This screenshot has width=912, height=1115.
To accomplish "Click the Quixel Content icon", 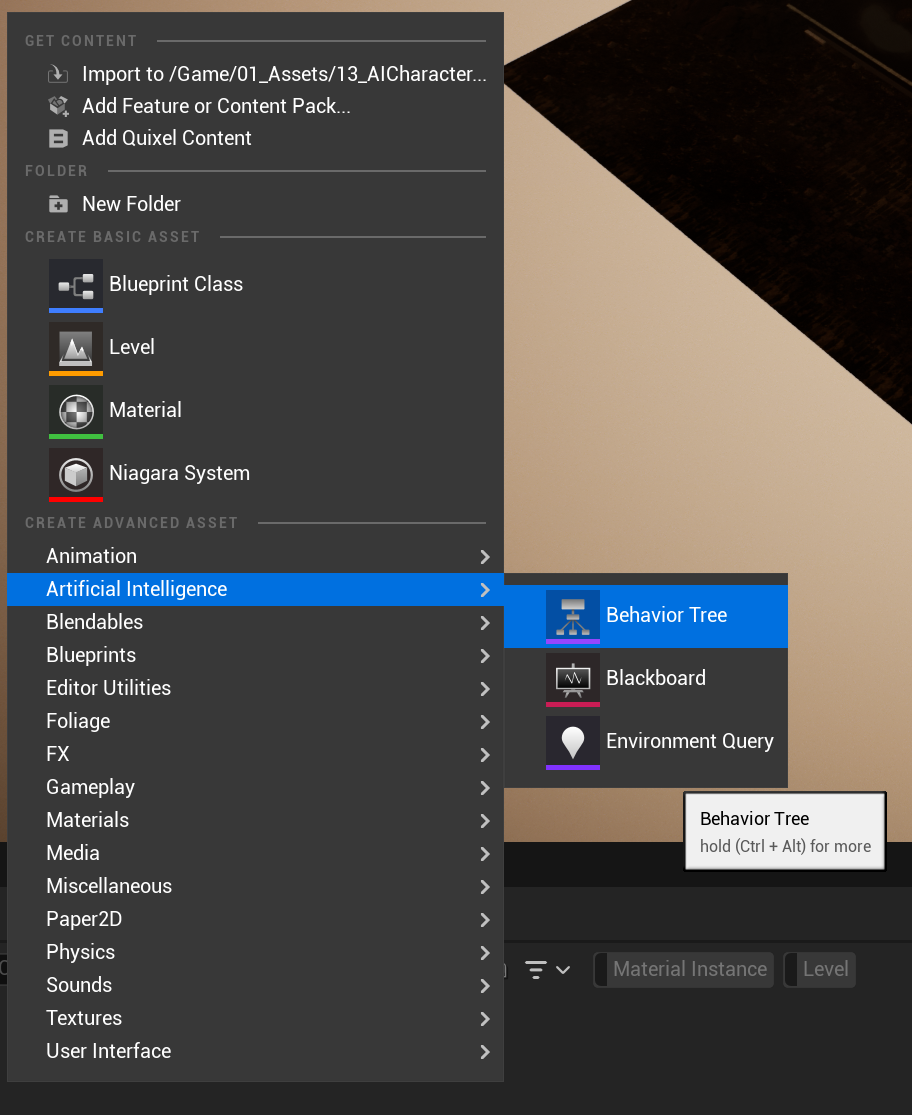I will 58,138.
